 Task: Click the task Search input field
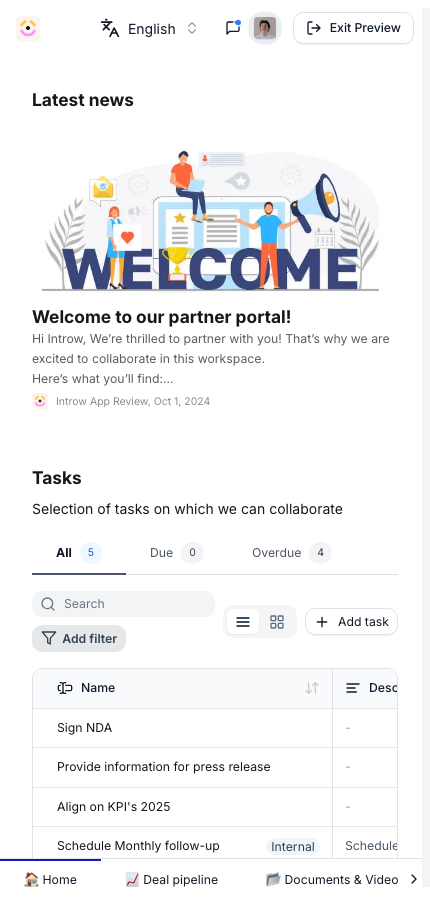tap(123, 604)
